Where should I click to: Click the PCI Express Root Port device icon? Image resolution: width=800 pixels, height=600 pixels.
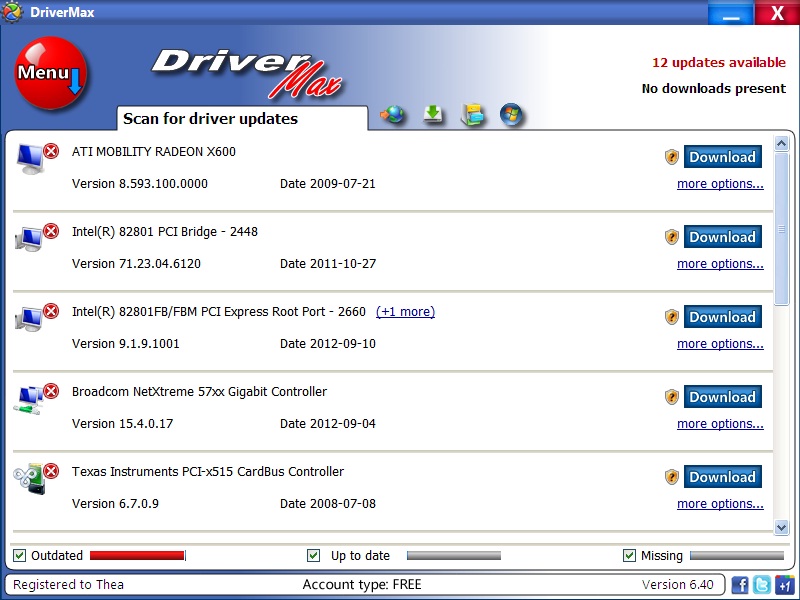click(30, 319)
